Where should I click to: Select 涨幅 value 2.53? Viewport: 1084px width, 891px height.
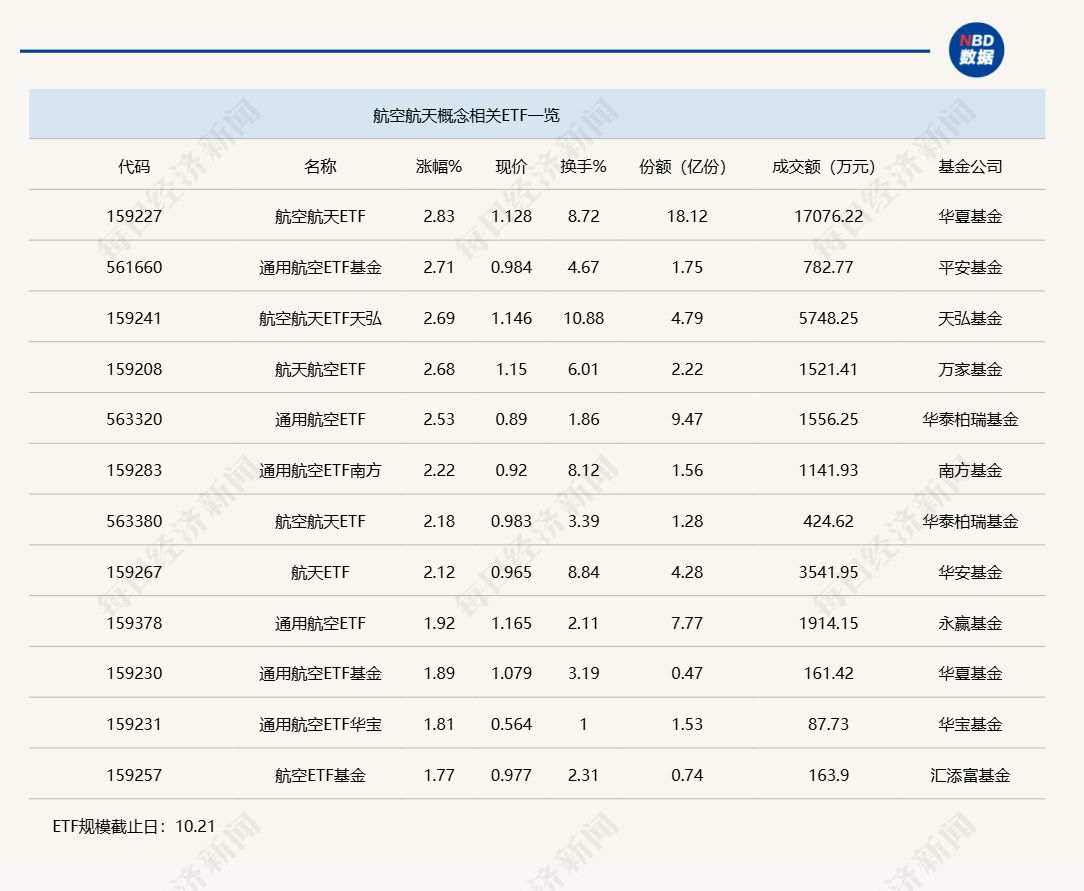(439, 420)
